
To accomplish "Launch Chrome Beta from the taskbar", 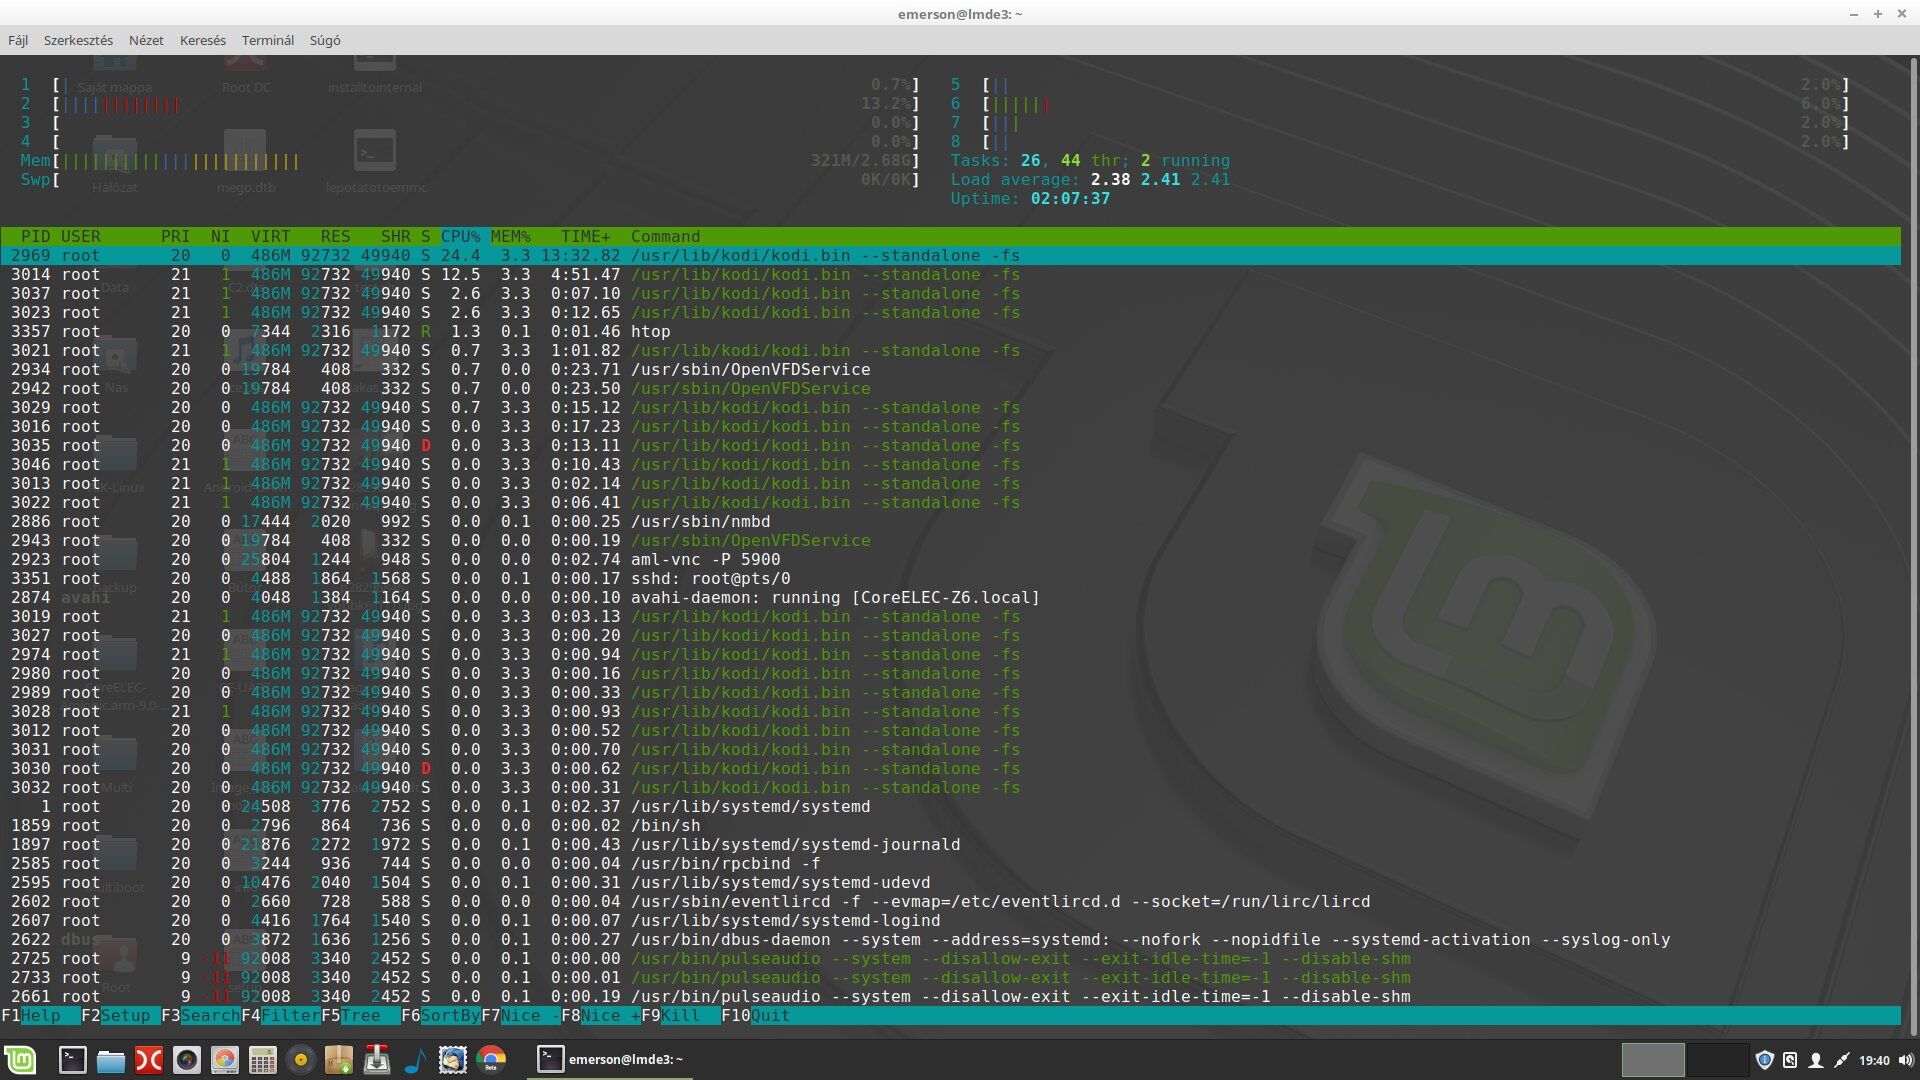I will pos(490,1059).
